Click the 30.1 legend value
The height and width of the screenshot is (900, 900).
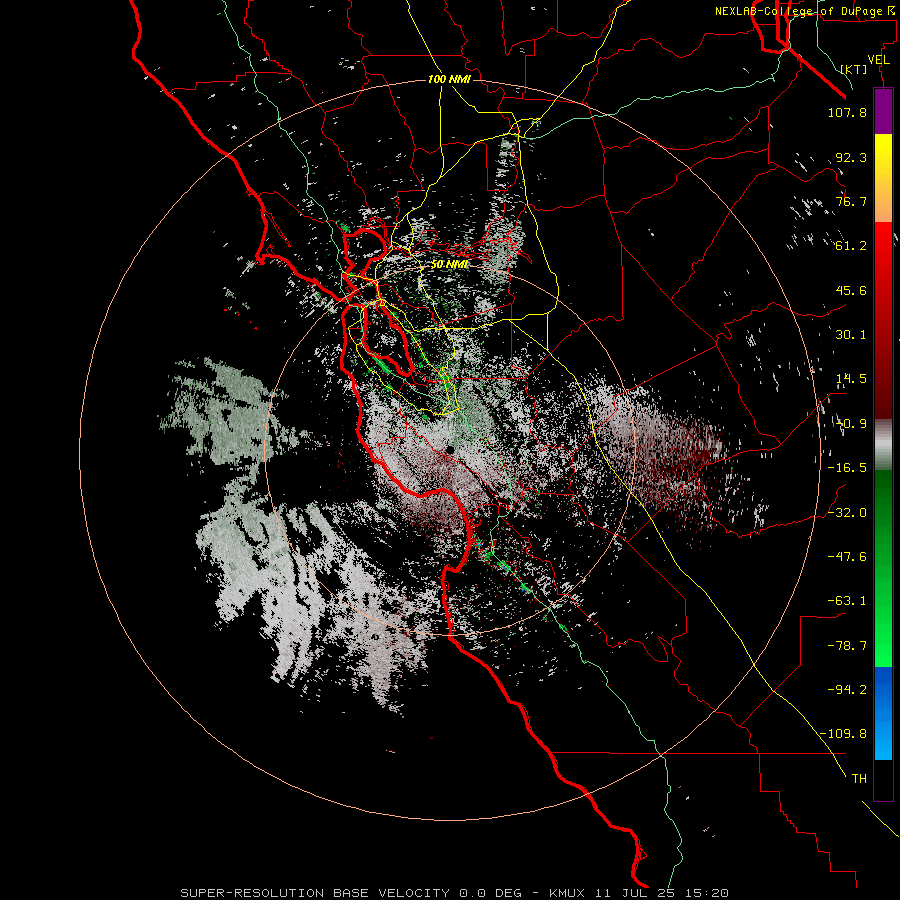point(851,335)
